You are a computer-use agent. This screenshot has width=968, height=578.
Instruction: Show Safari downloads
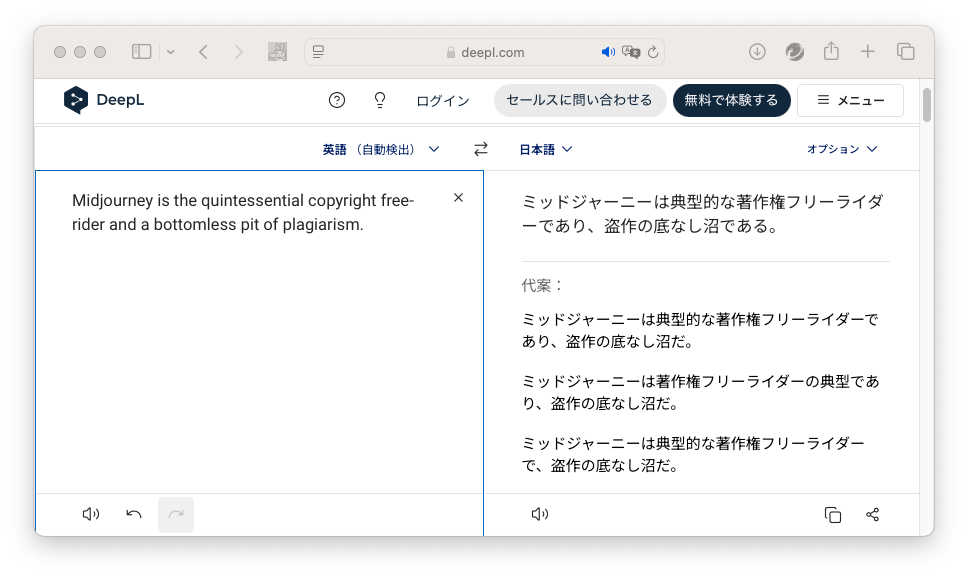(x=757, y=52)
